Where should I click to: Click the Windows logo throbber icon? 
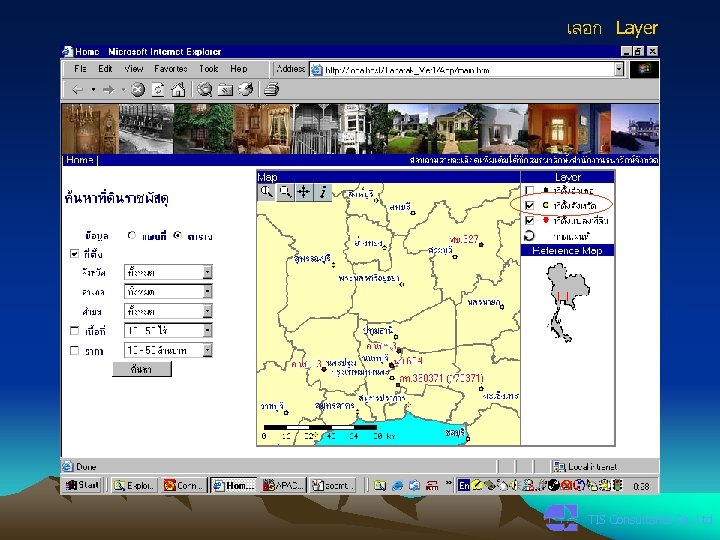[644, 69]
